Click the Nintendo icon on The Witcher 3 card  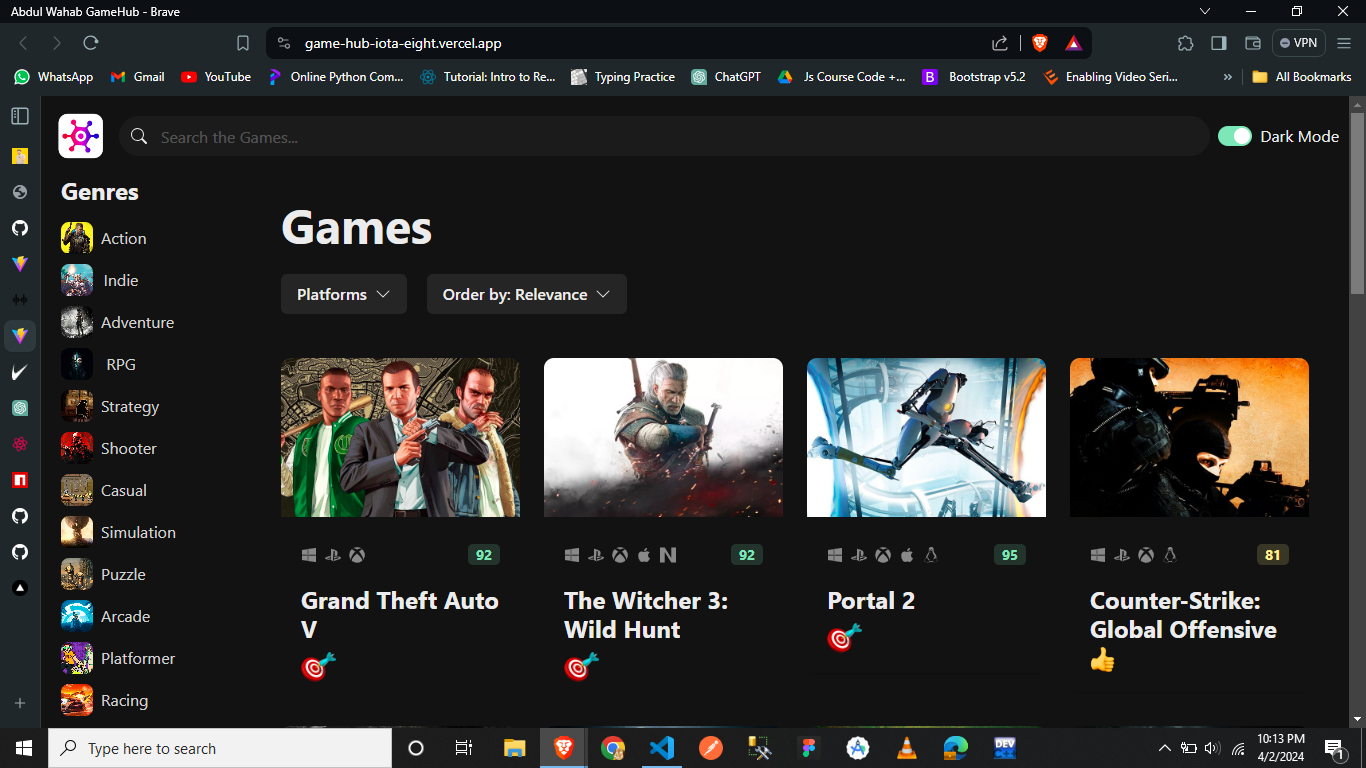668,555
